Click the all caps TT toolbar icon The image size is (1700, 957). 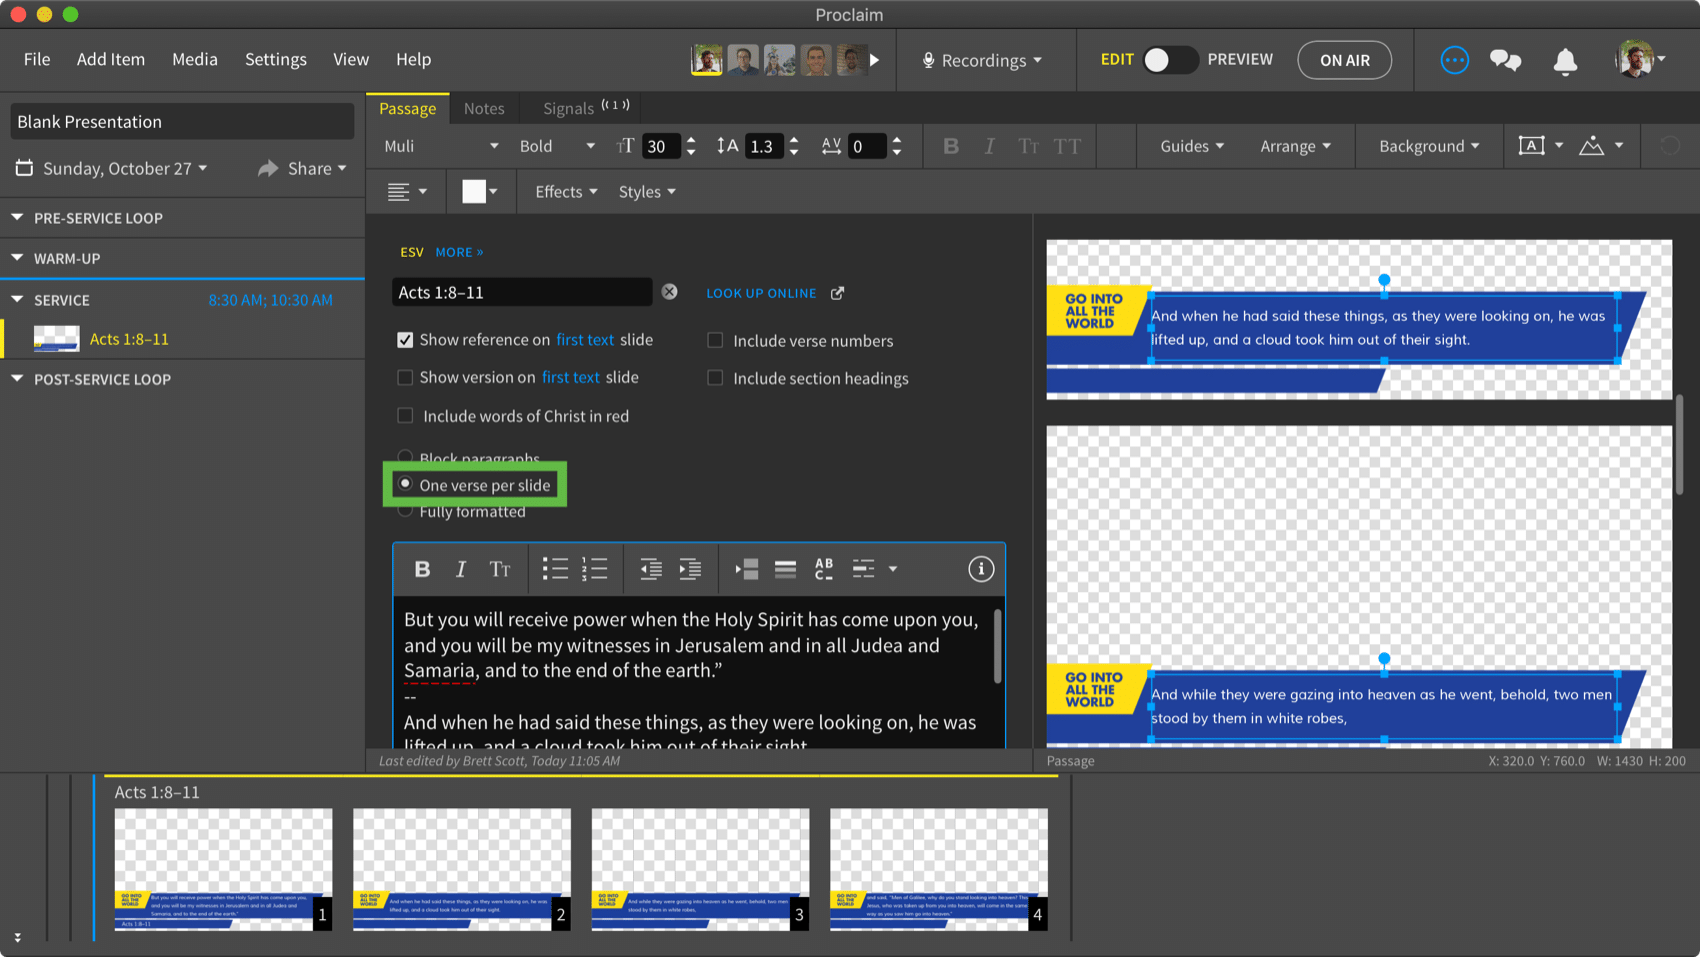[x=1067, y=146]
